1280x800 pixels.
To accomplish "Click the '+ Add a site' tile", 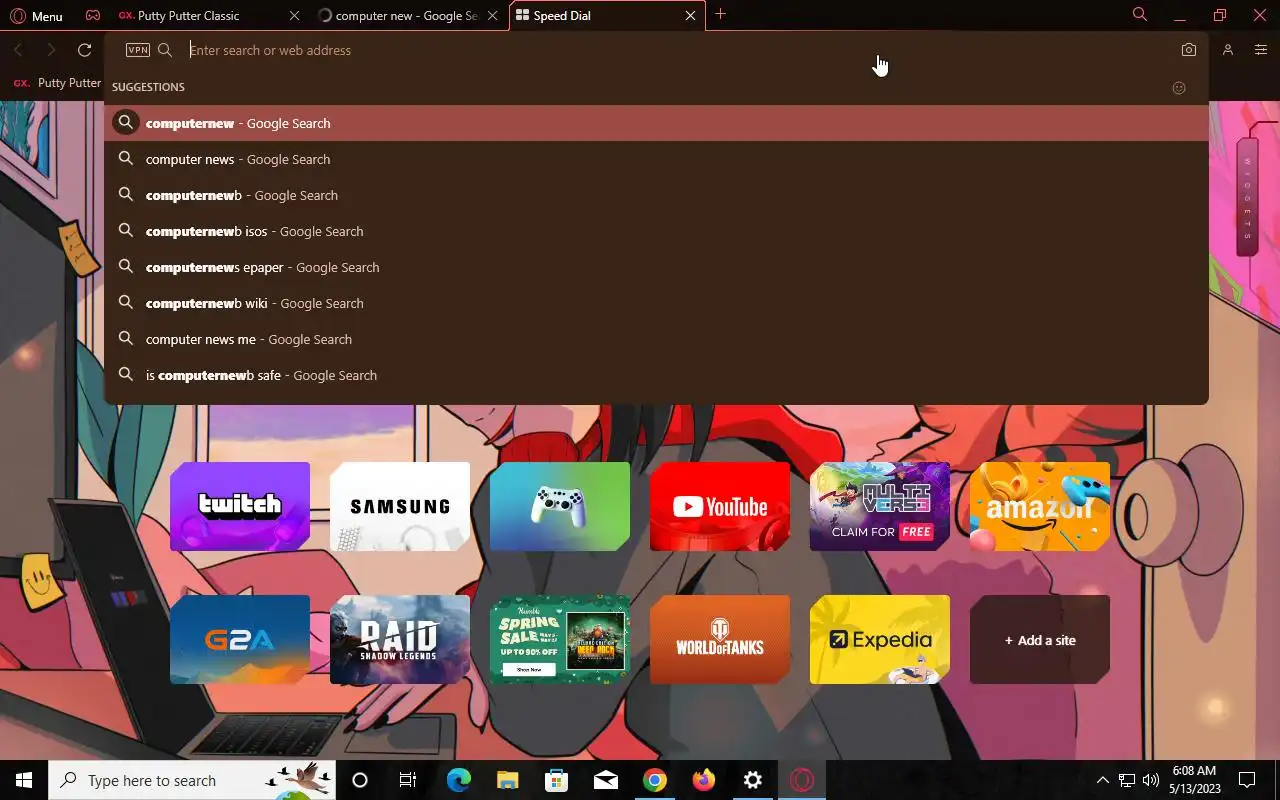I will coord(1040,640).
